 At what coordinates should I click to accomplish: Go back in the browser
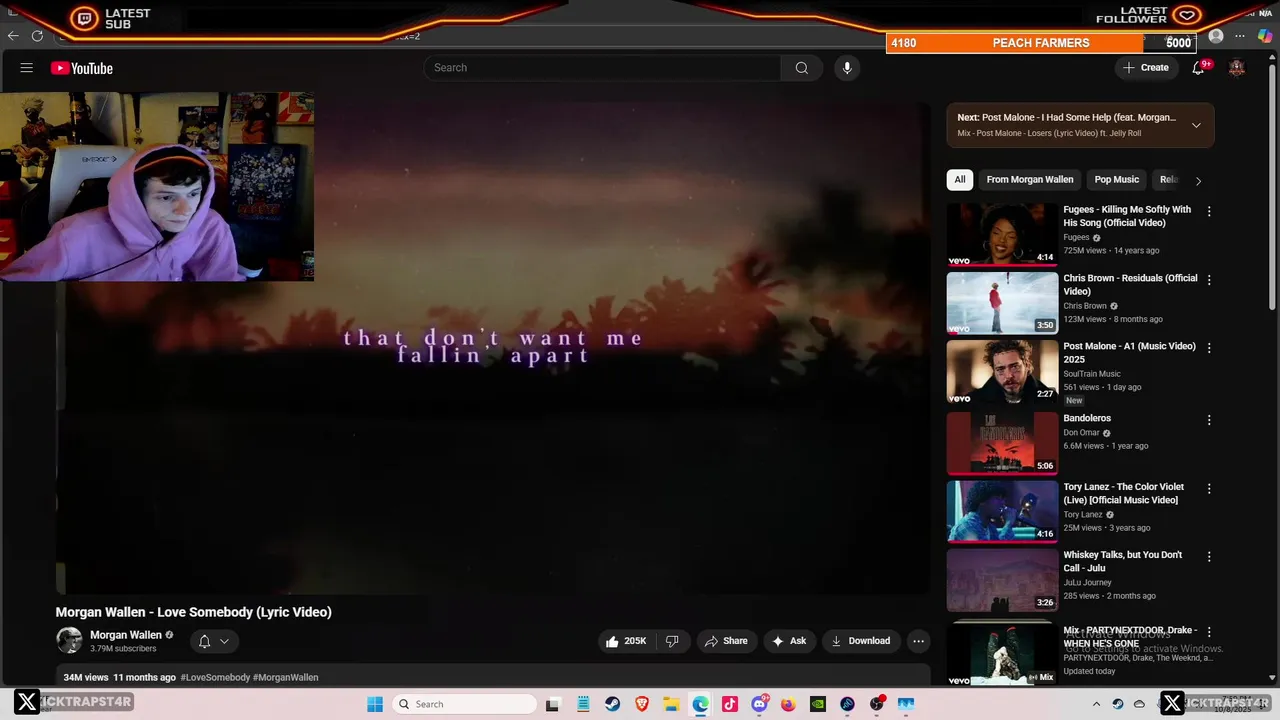pos(13,36)
